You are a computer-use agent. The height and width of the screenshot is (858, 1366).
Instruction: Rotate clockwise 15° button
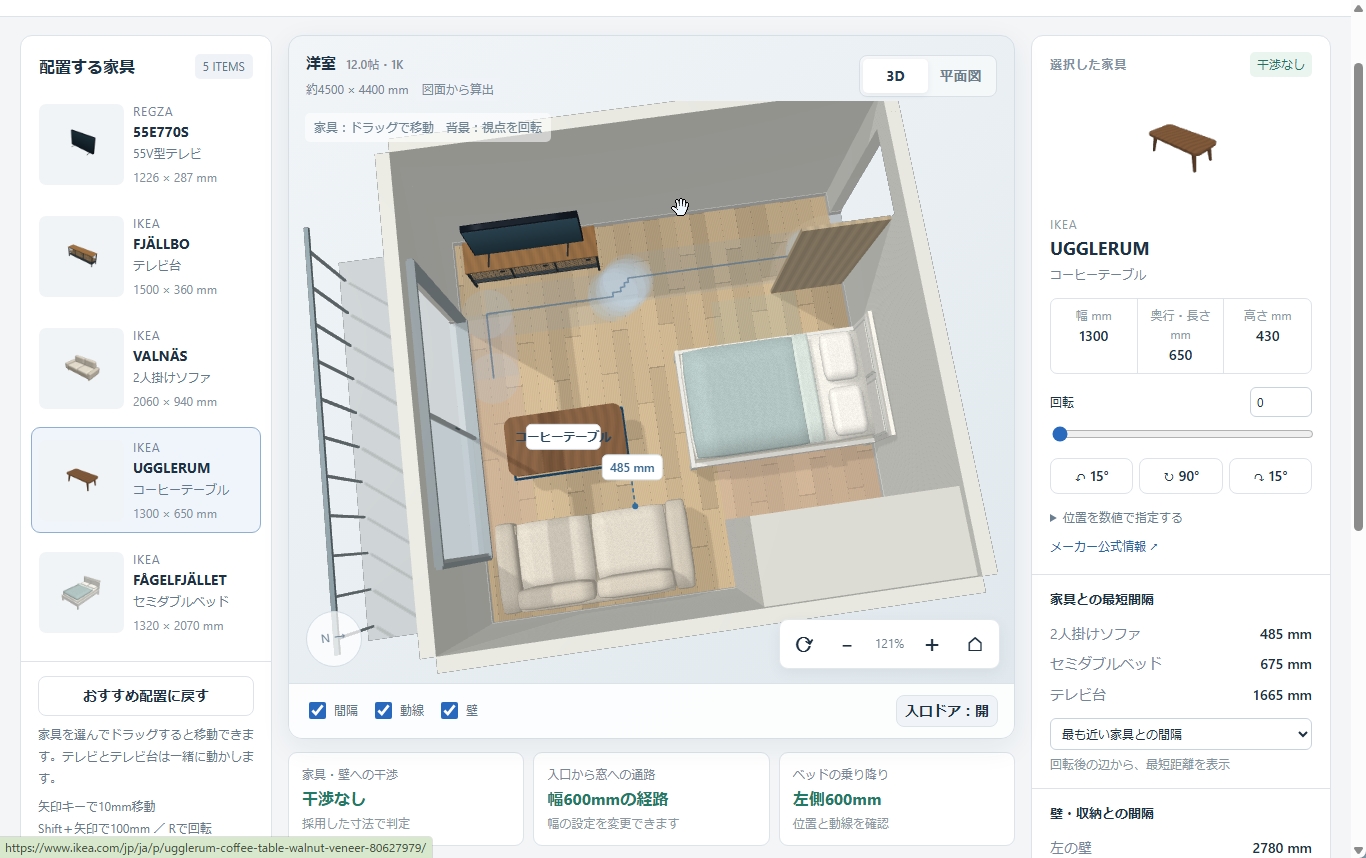pos(1270,476)
